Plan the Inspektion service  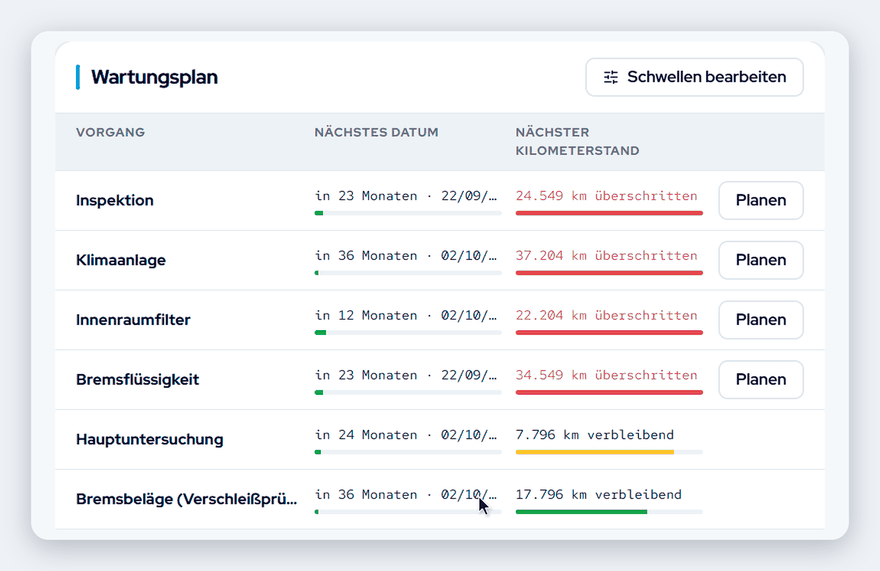coord(760,200)
